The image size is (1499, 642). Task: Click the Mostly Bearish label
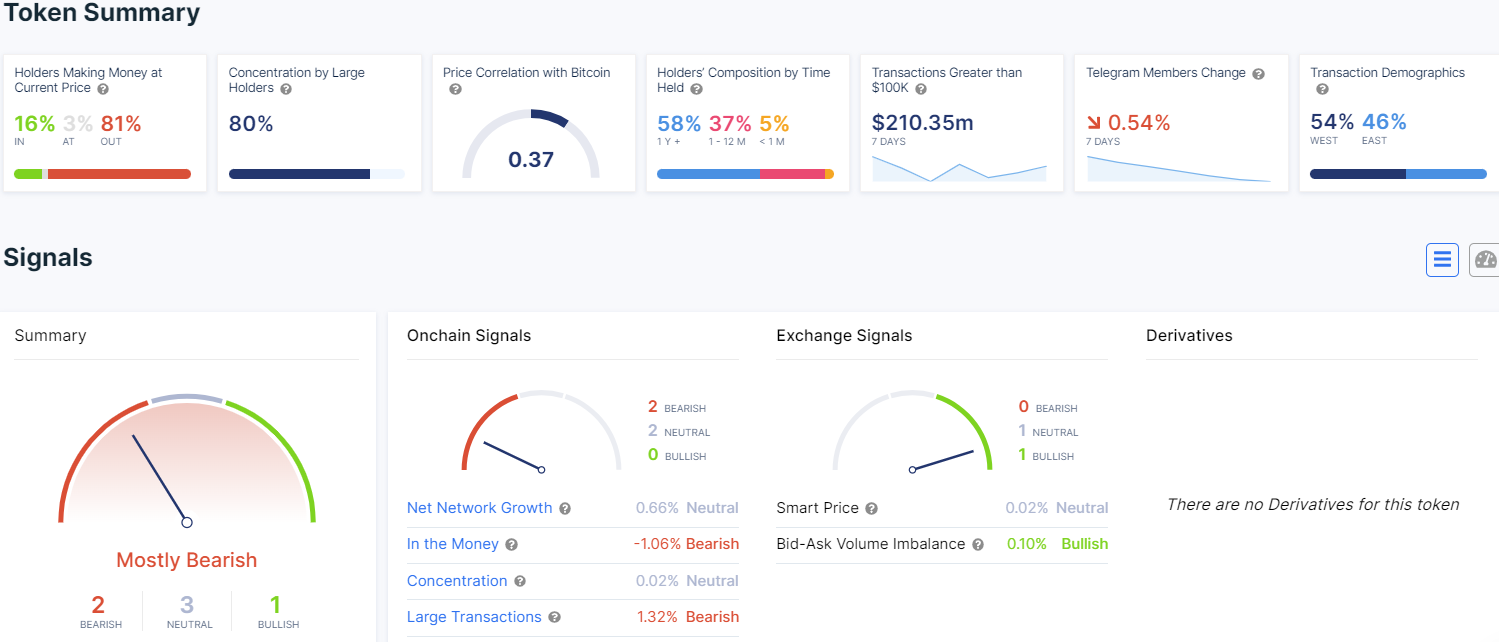187,560
